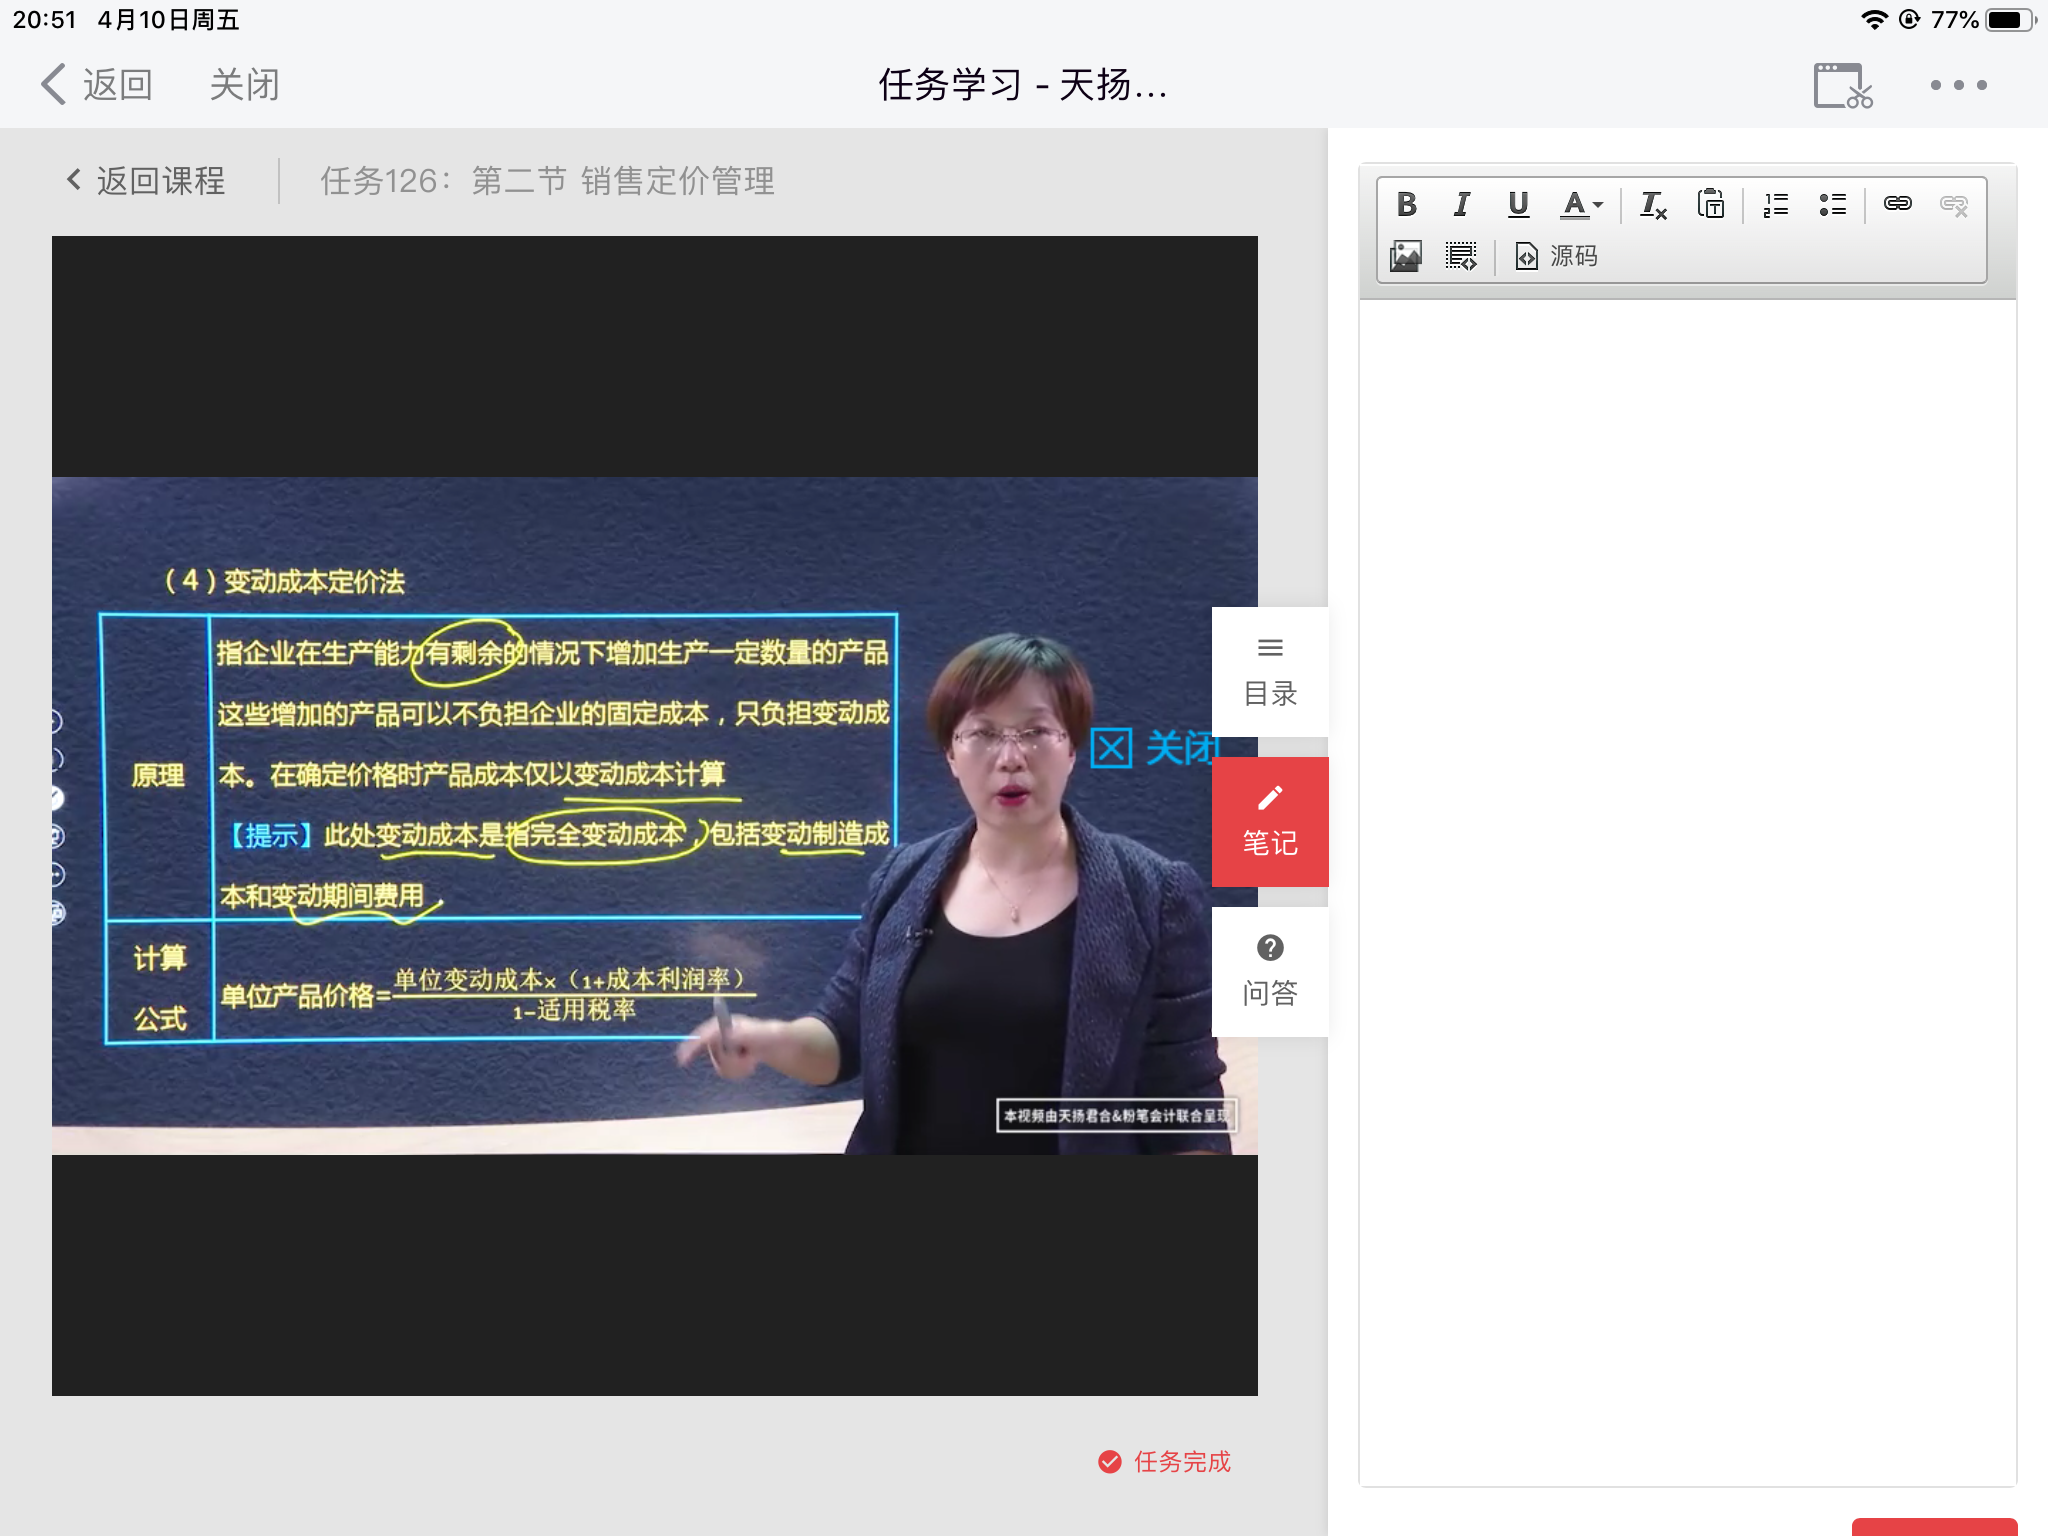Go back via 返回课程 chevron link
Screen dimensions: 2048x1536
(146, 181)
